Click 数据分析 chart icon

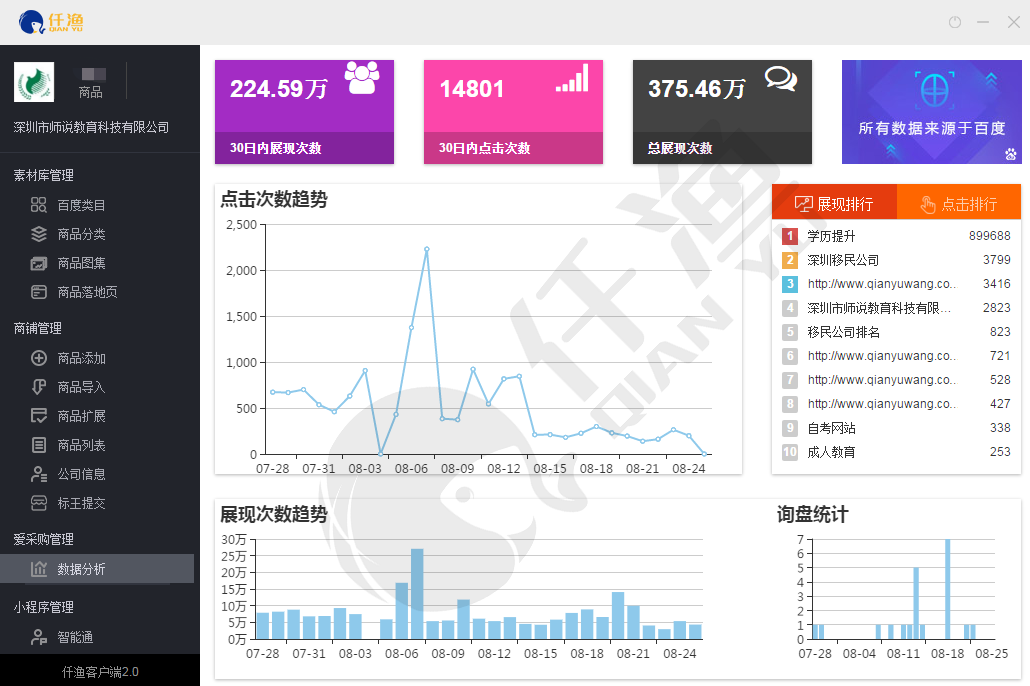tap(39, 569)
